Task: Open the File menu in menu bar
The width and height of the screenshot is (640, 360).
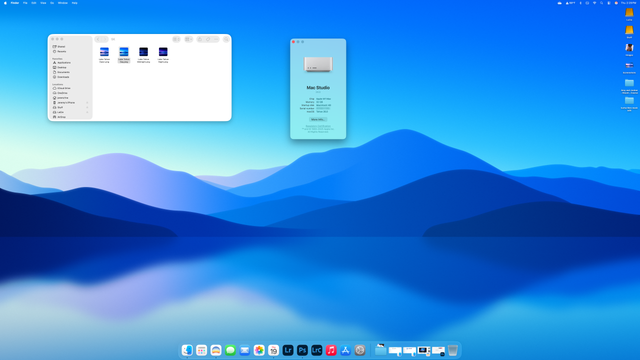Action: (25, 3)
